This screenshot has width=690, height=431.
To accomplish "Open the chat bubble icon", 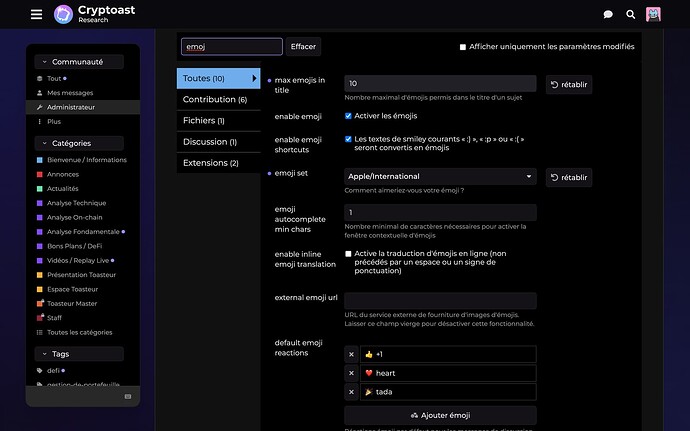I will [x=608, y=15].
